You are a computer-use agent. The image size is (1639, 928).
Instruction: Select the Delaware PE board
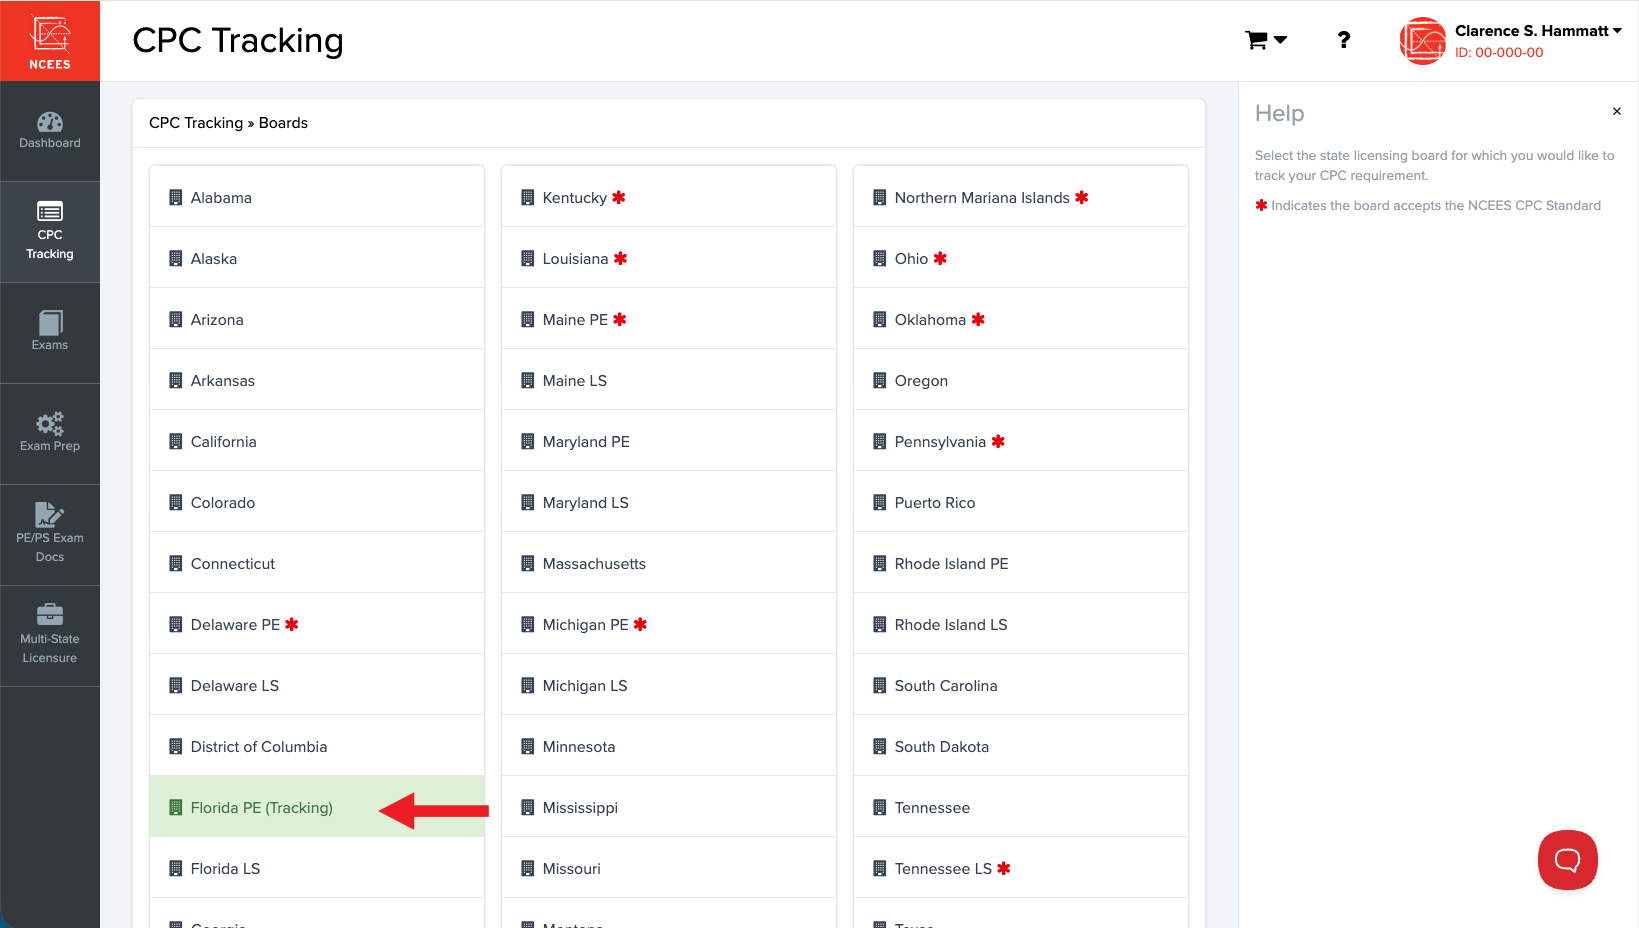click(317, 624)
